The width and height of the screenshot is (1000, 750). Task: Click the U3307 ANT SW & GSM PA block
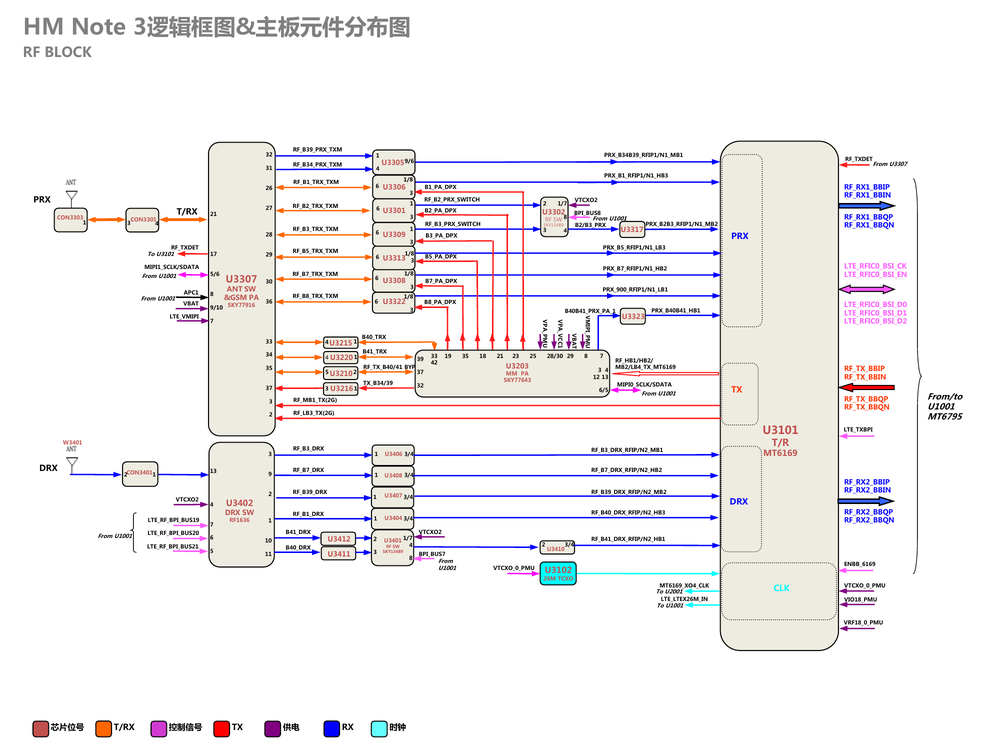pos(242,289)
